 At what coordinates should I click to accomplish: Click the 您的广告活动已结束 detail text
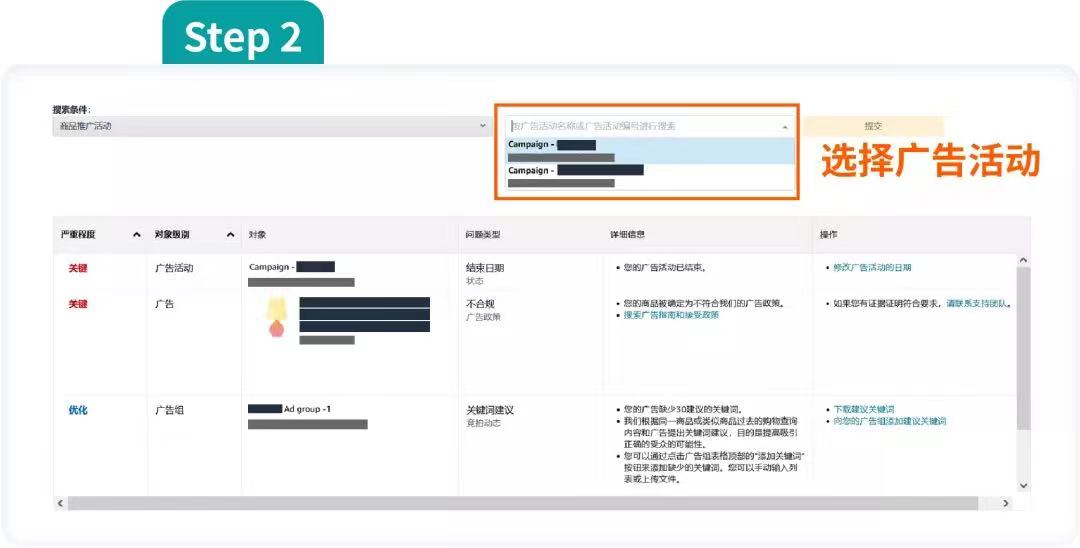(664, 268)
